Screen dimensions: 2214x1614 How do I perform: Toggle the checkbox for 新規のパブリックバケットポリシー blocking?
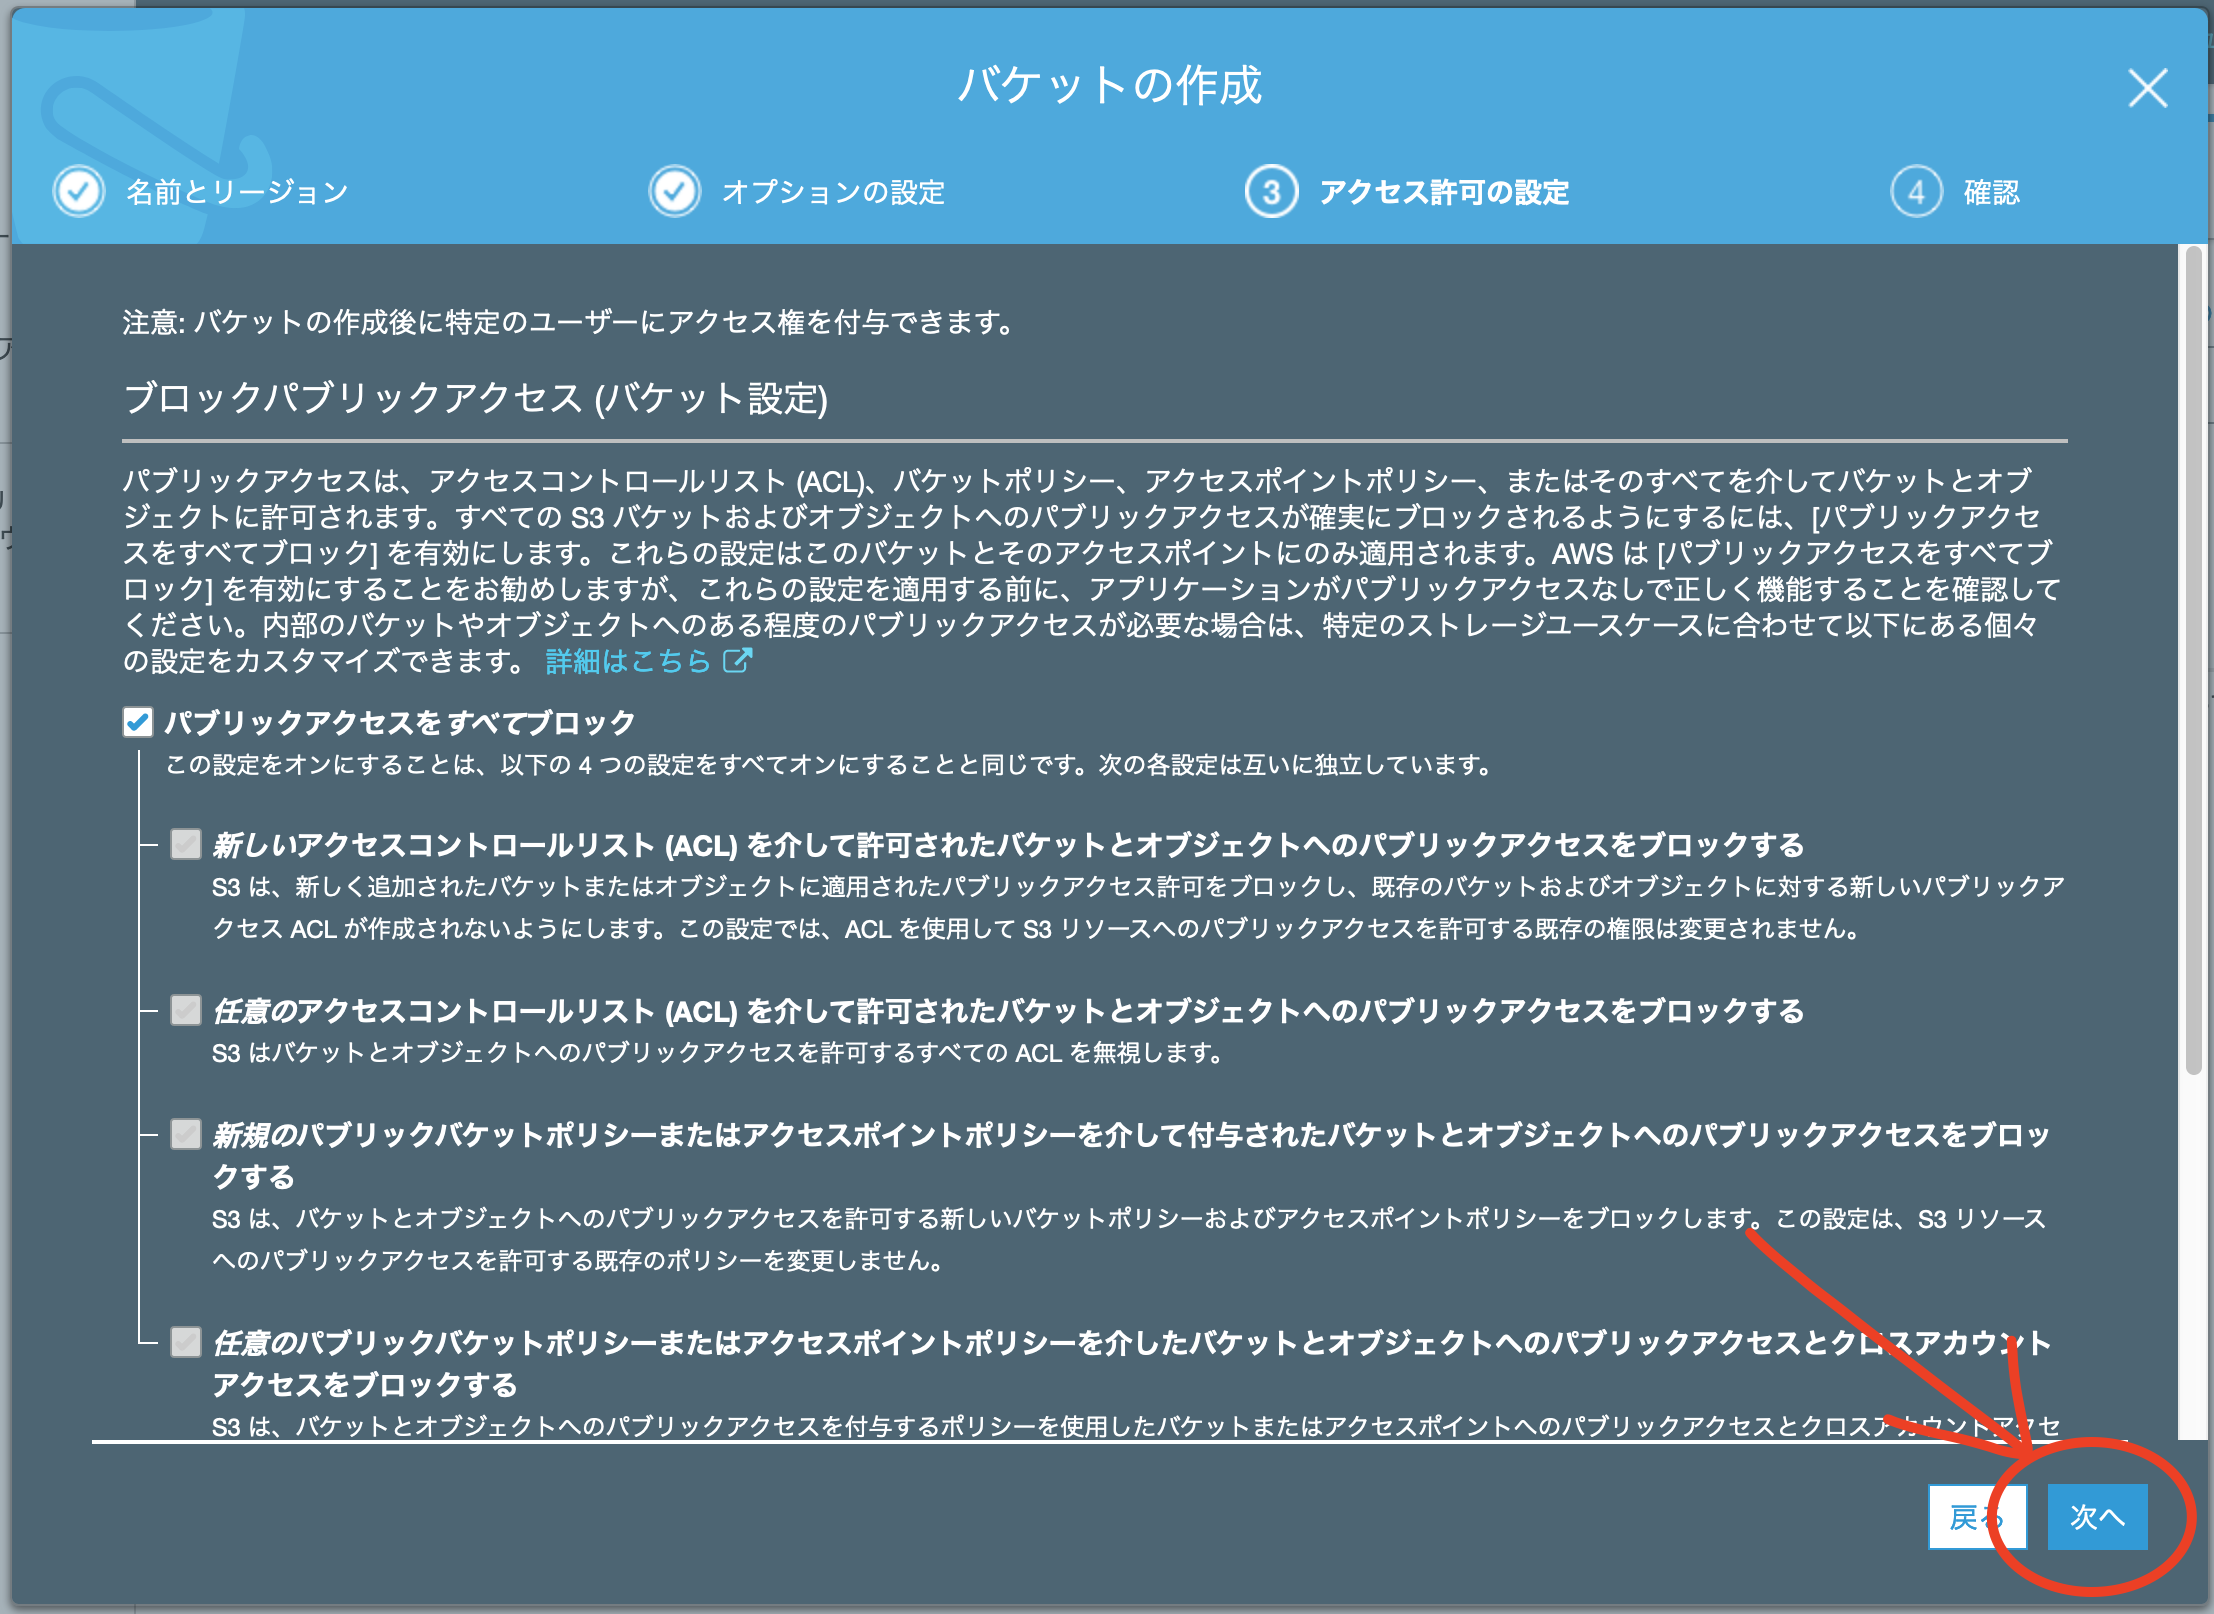click(185, 1134)
